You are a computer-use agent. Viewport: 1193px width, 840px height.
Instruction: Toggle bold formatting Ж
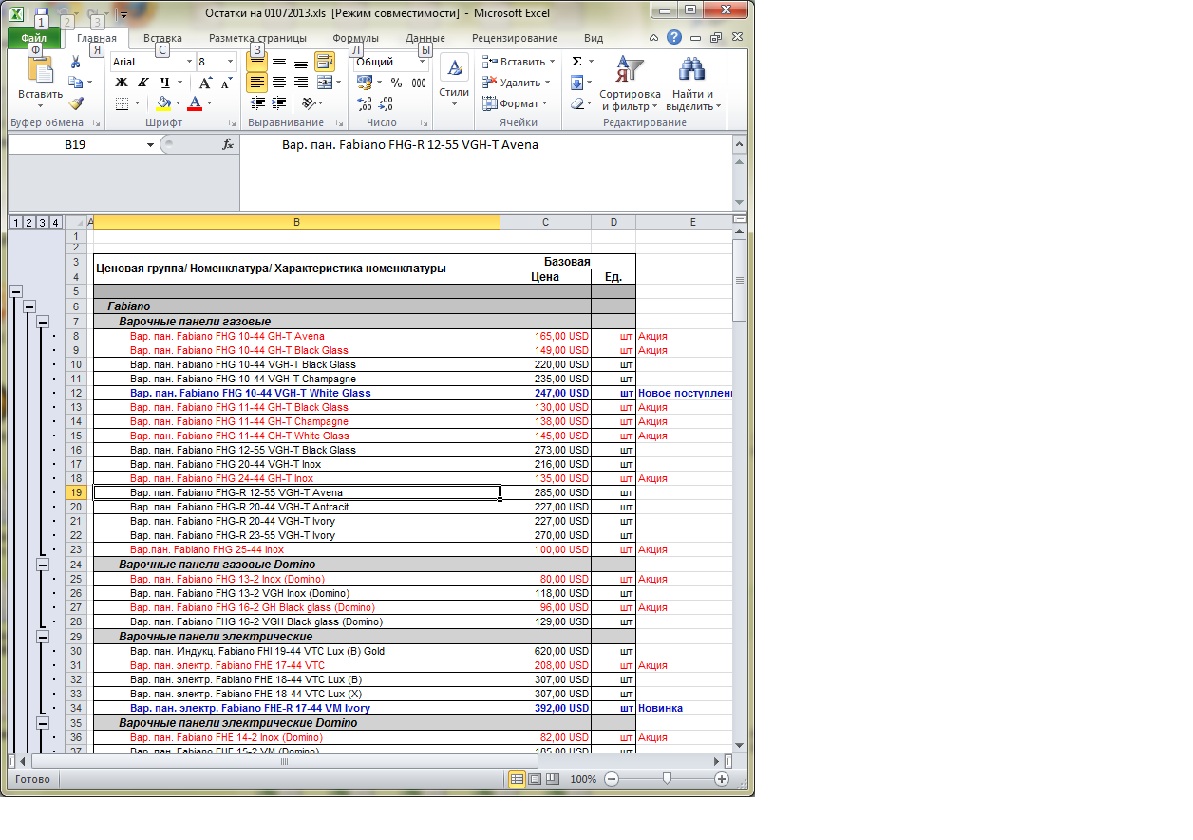click(122, 82)
